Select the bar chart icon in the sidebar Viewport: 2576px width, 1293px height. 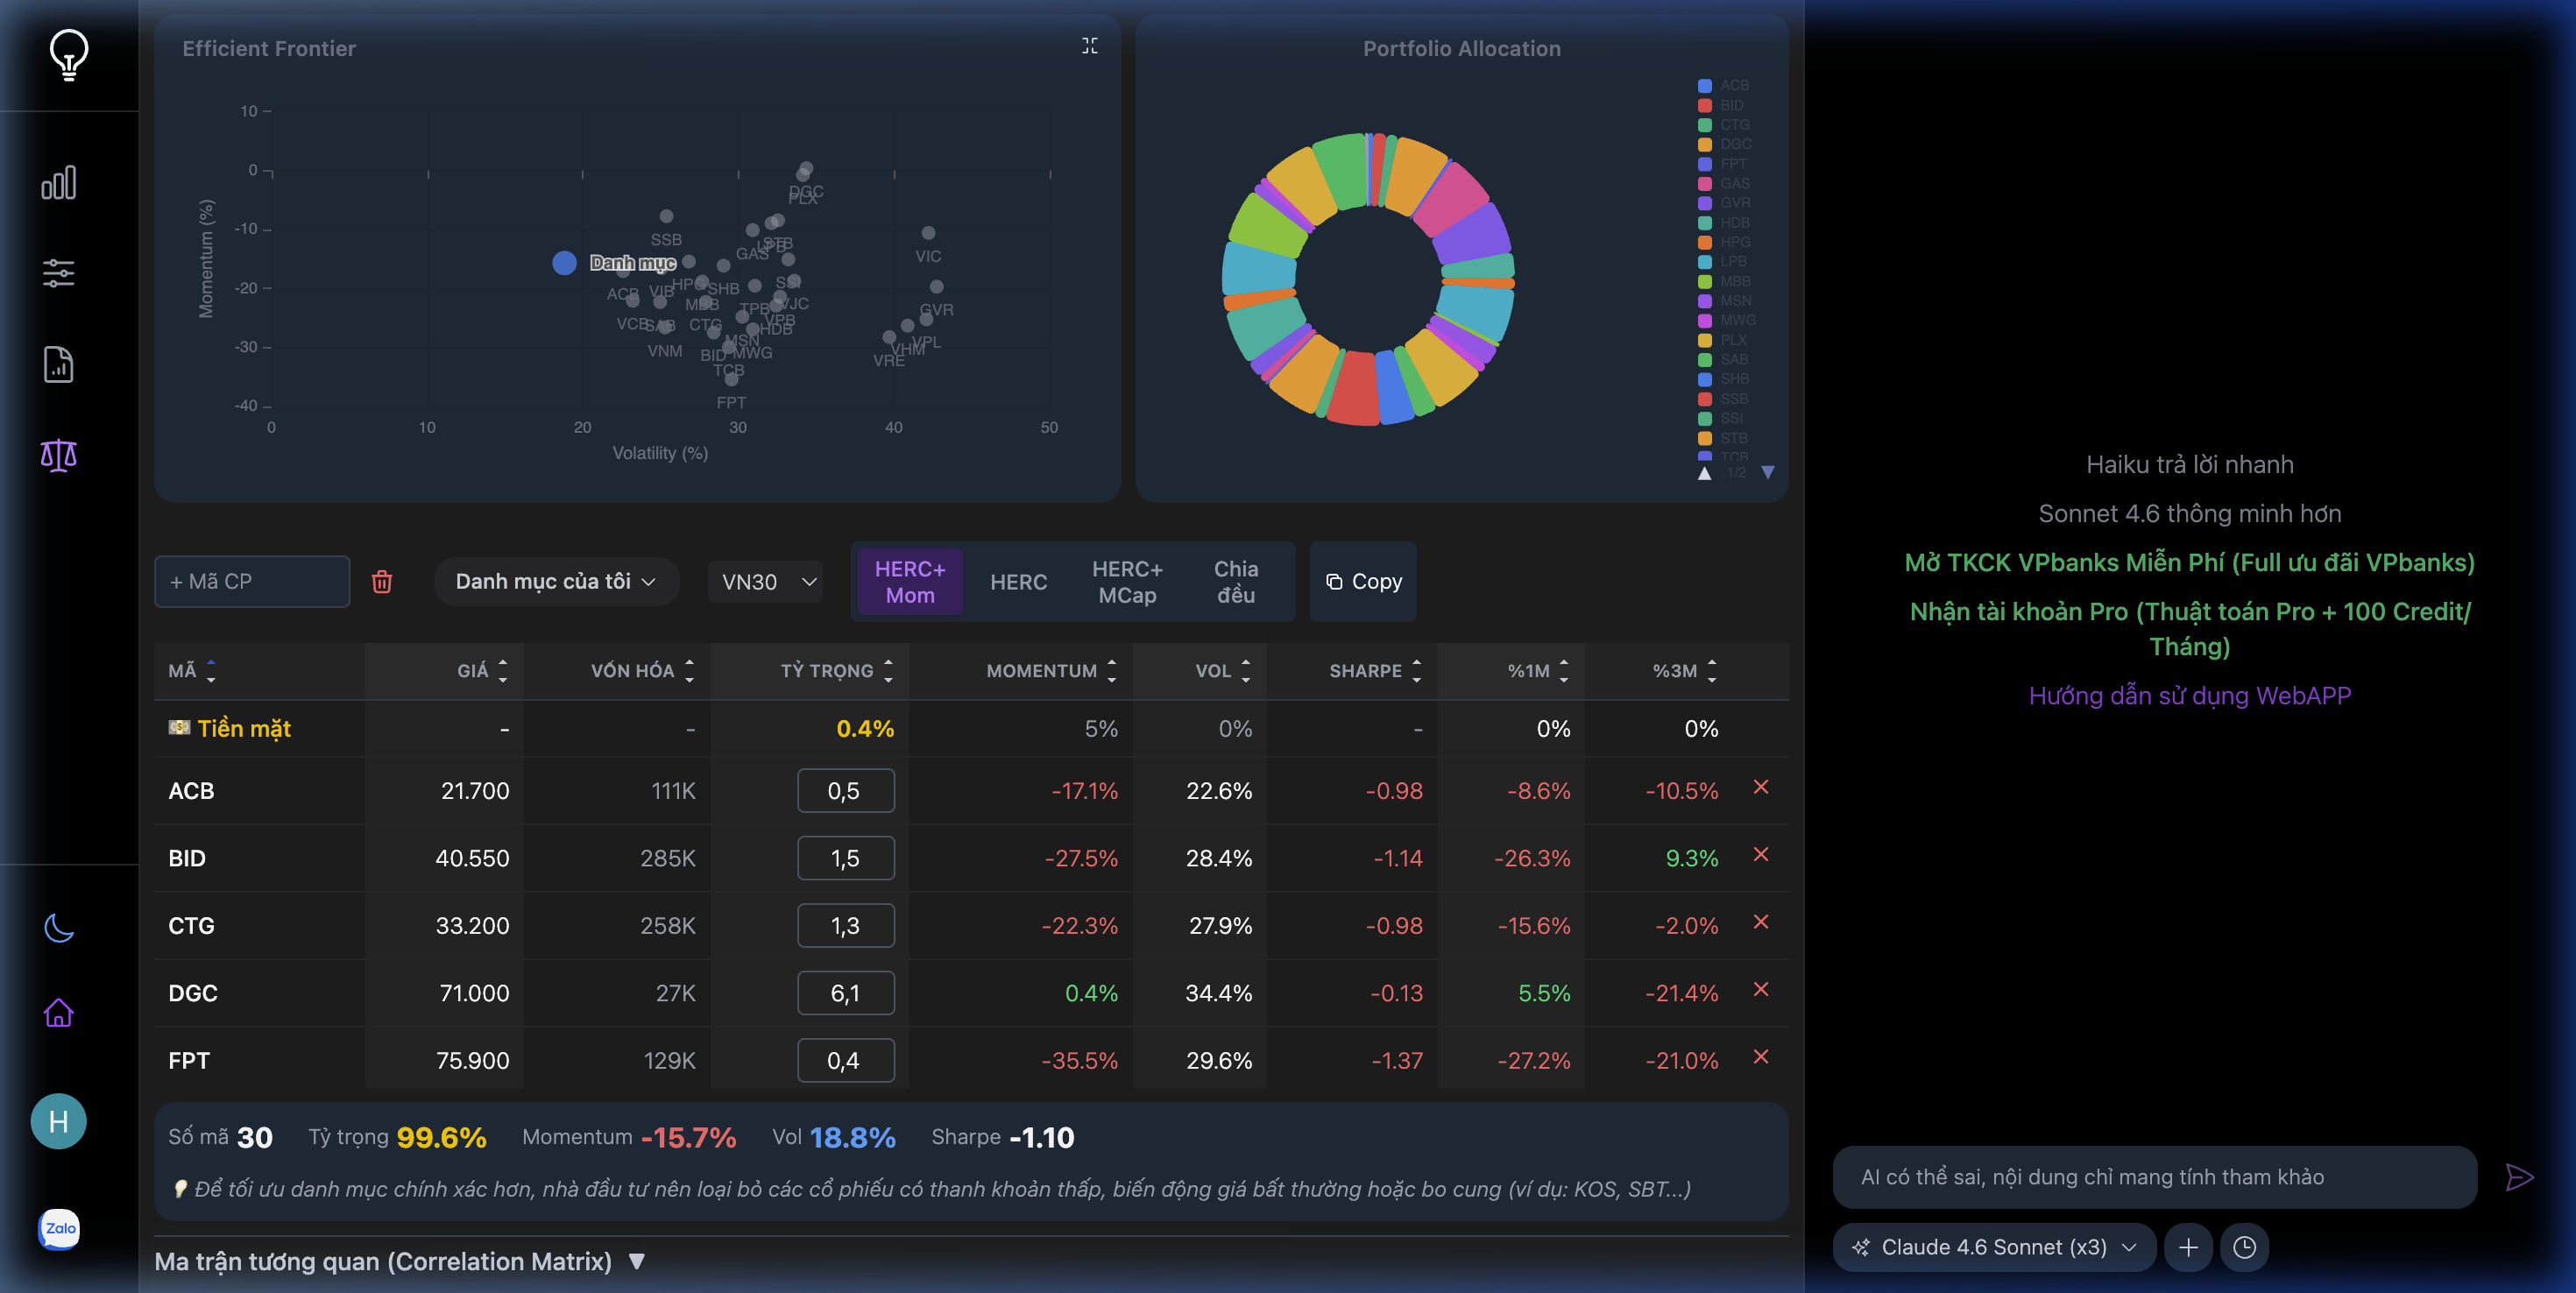coord(57,183)
